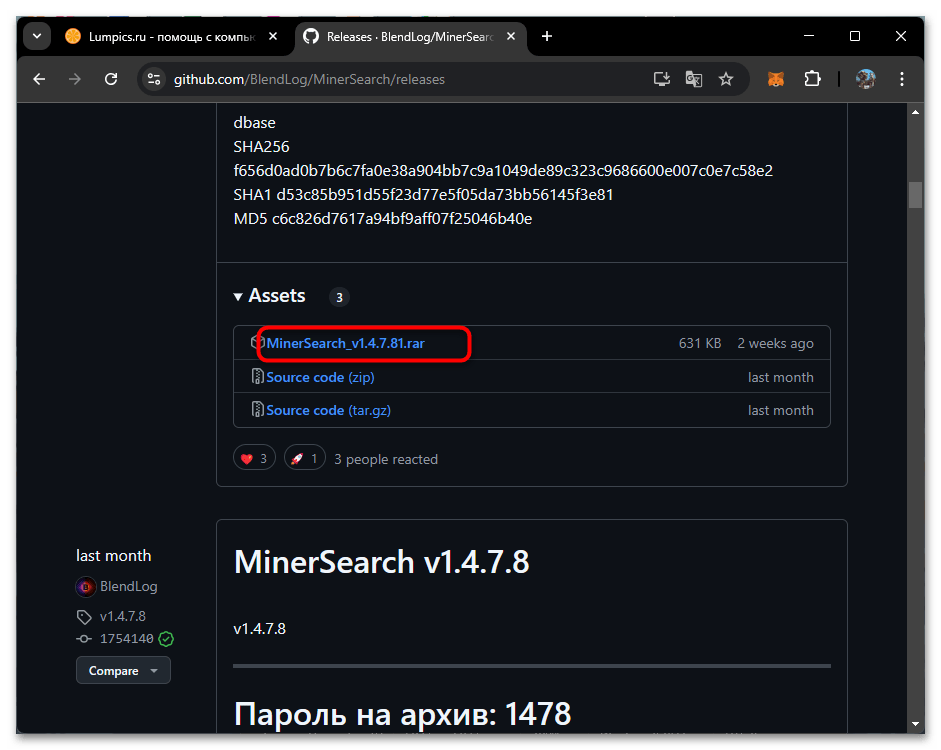Click the scrollbar up arrow
Viewport: 941px width, 750px height.
pyautogui.click(x=915, y=112)
